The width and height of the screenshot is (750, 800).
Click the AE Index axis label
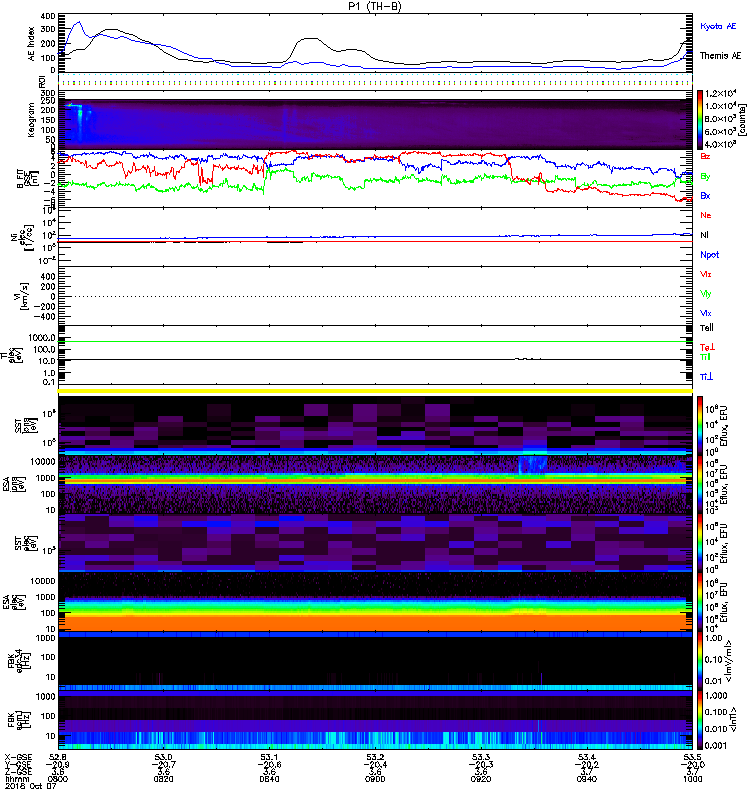point(32,44)
